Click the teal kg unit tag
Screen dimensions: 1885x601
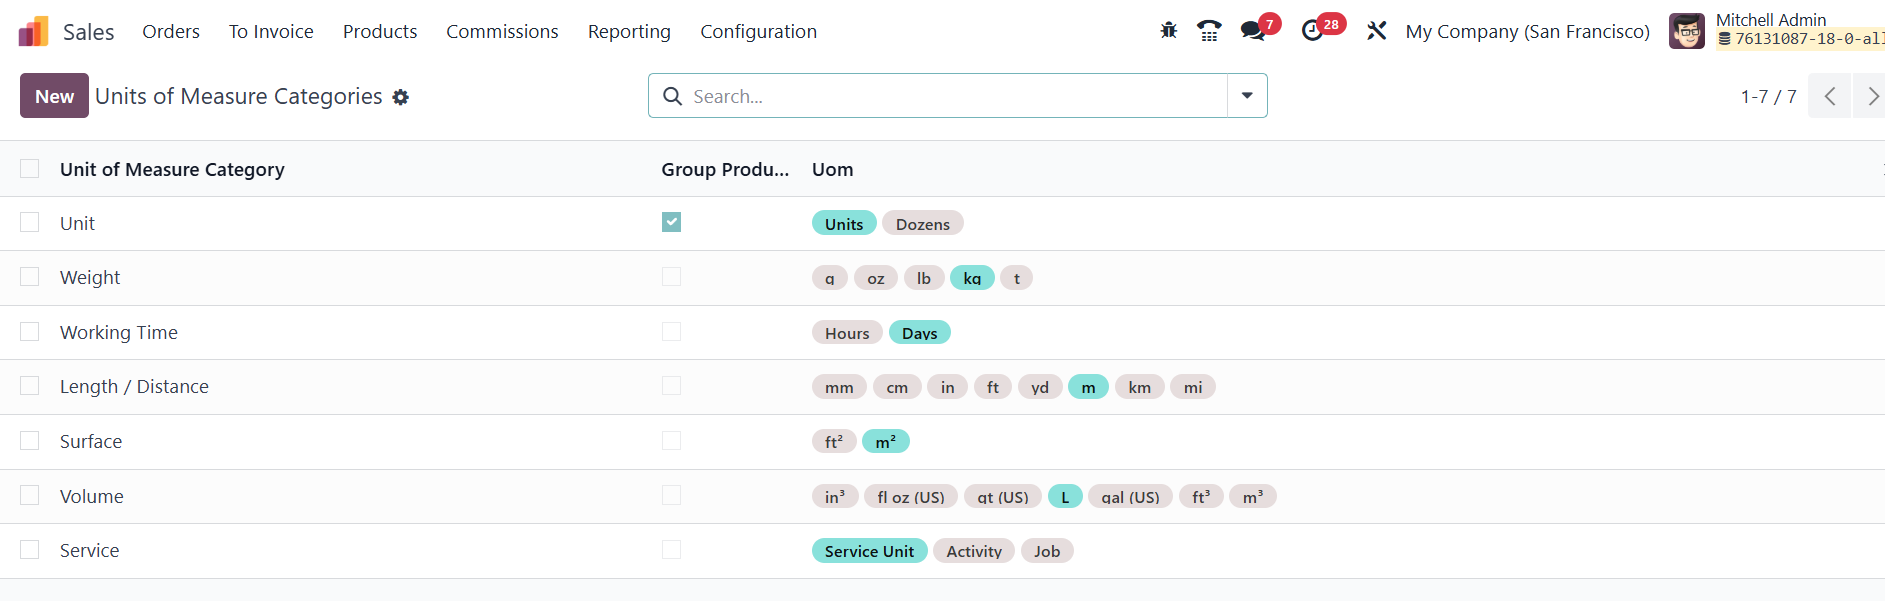click(x=972, y=278)
